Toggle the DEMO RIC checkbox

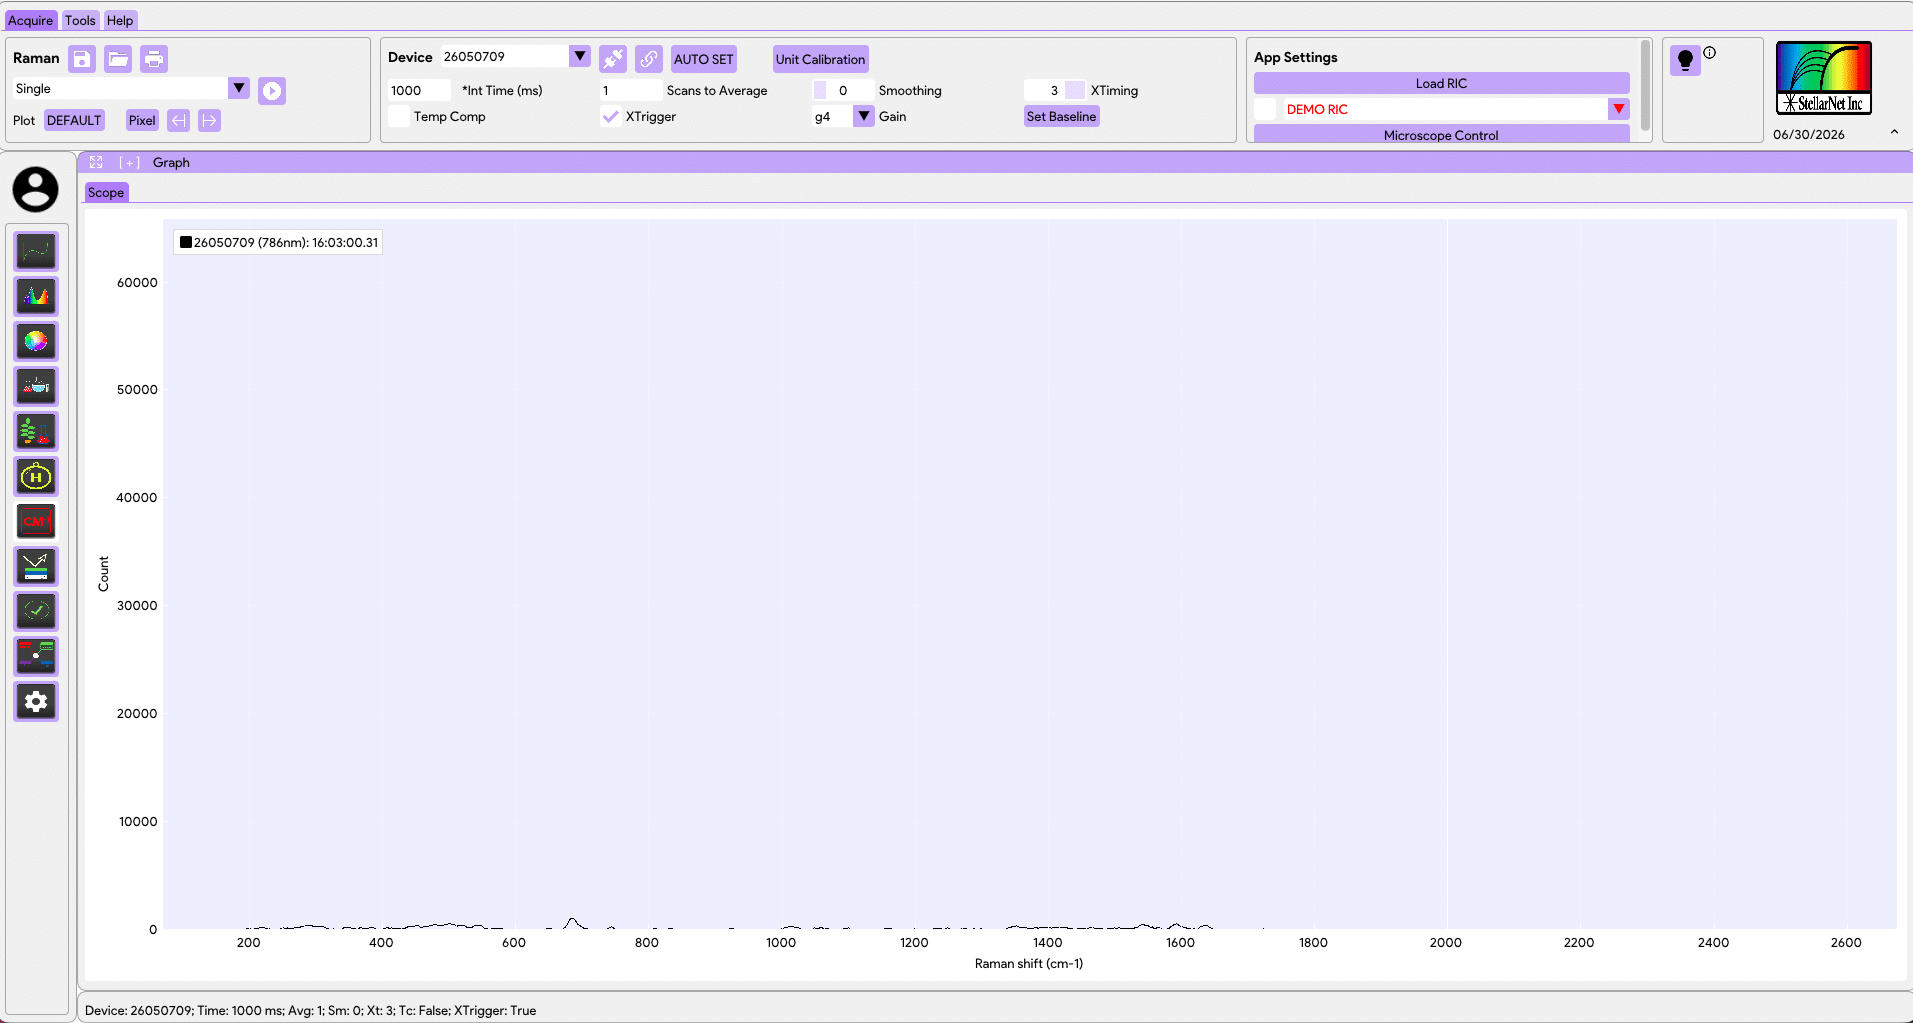click(1266, 109)
